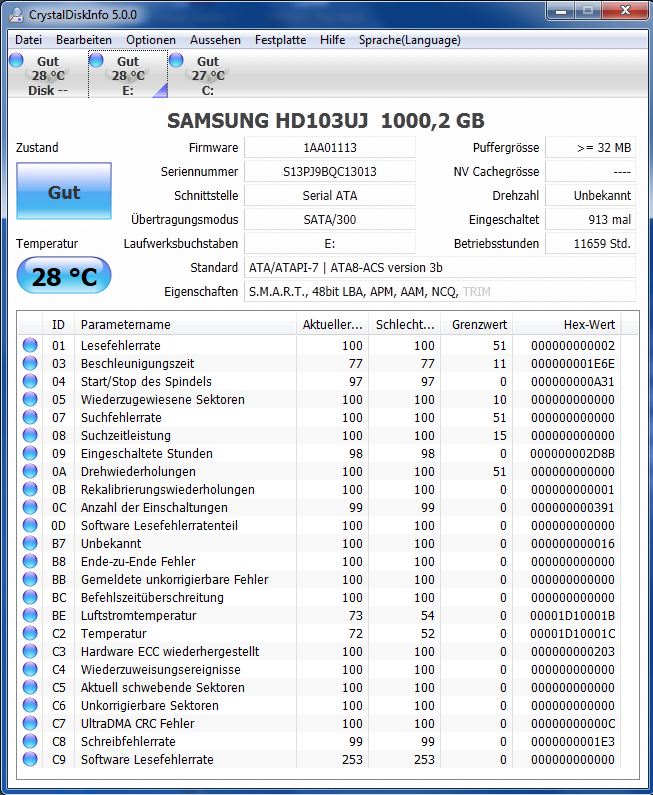Open the Sprache(Language) menu
Screen dimensions: 653x795
coord(410,40)
